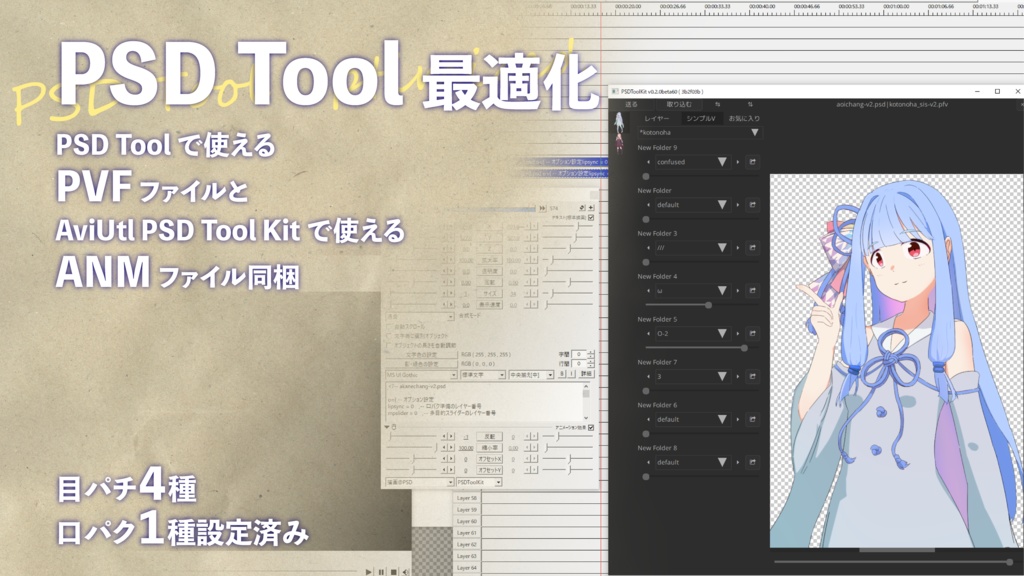Select red-dressed character thumbnail in PSDToolKit sidebar
Image resolution: width=1024 pixels, height=576 pixels.
click(619, 144)
